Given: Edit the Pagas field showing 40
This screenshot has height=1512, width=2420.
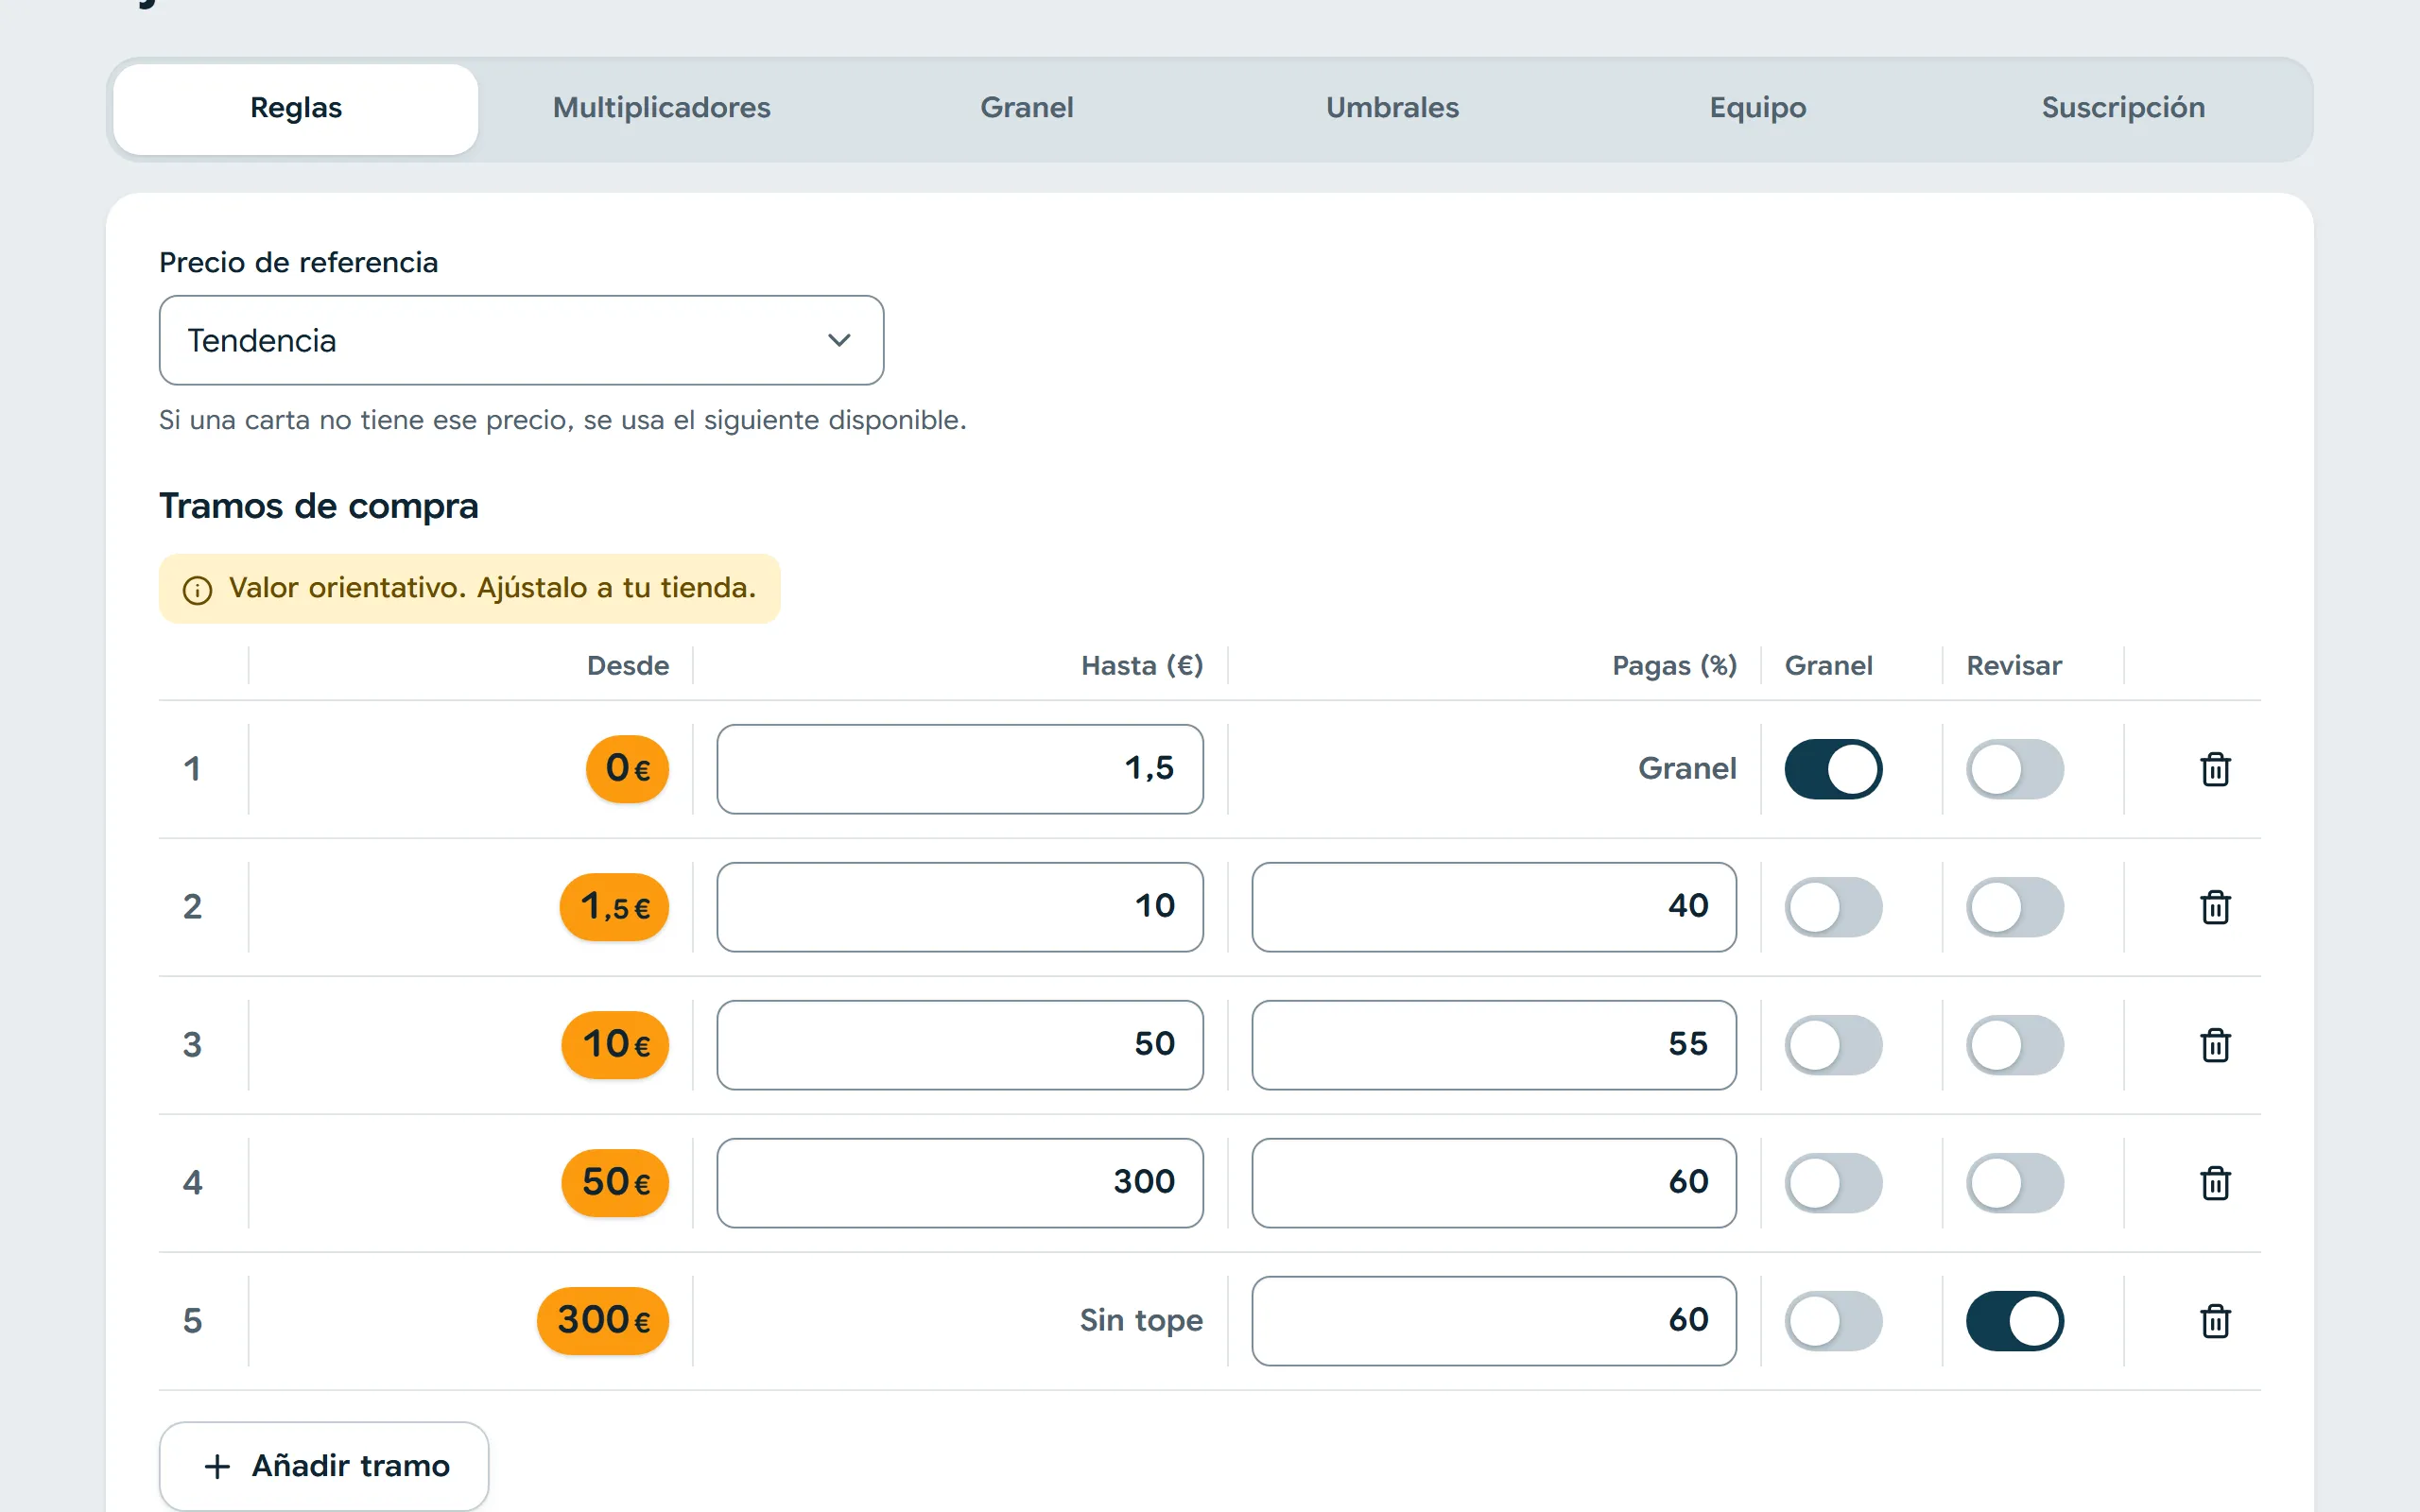Looking at the screenshot, I should click(x=1494, y=907).
